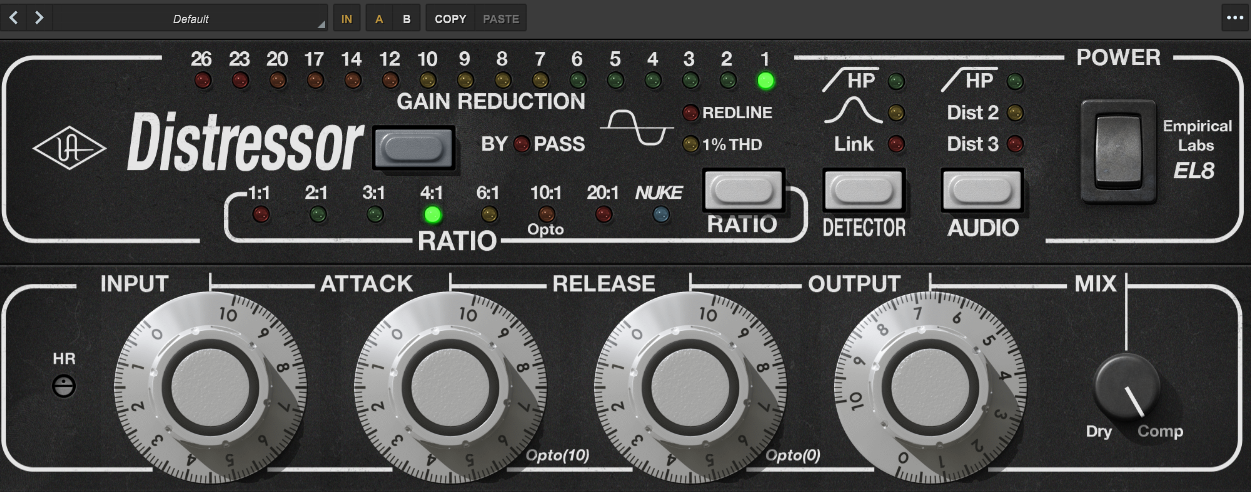1251x492 pixels.
Task: Select the 3:1 ratio LED
Action: [375, 213]
